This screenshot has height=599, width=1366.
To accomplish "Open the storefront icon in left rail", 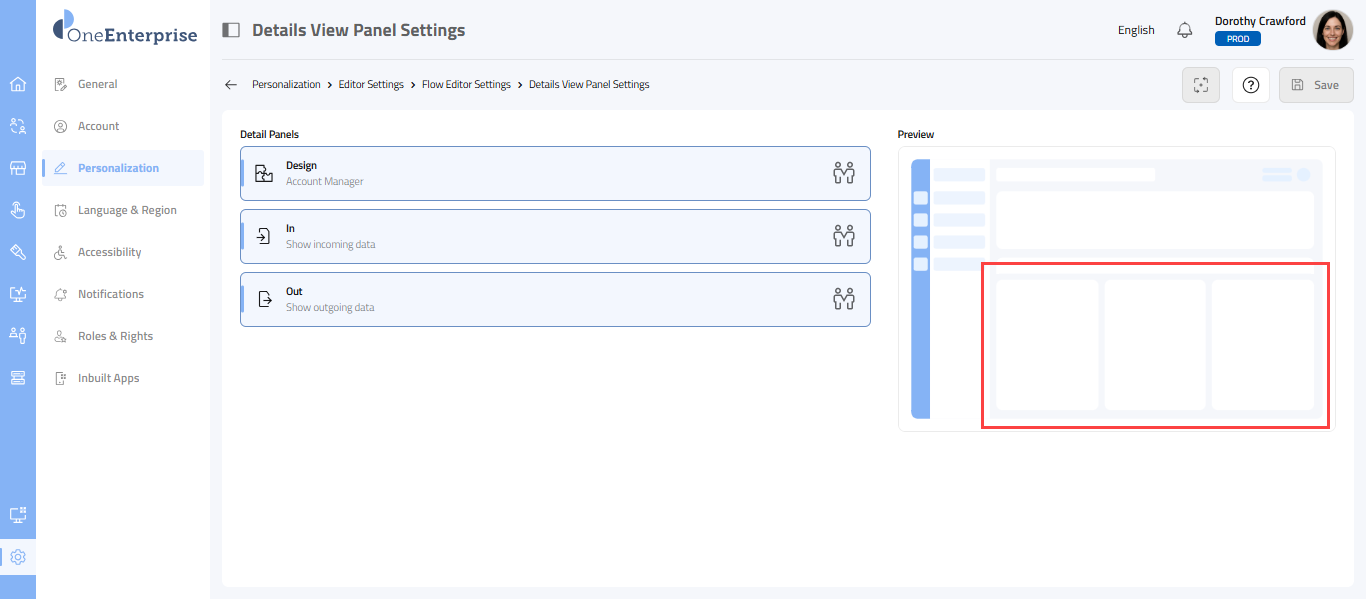I will [17, 168].
